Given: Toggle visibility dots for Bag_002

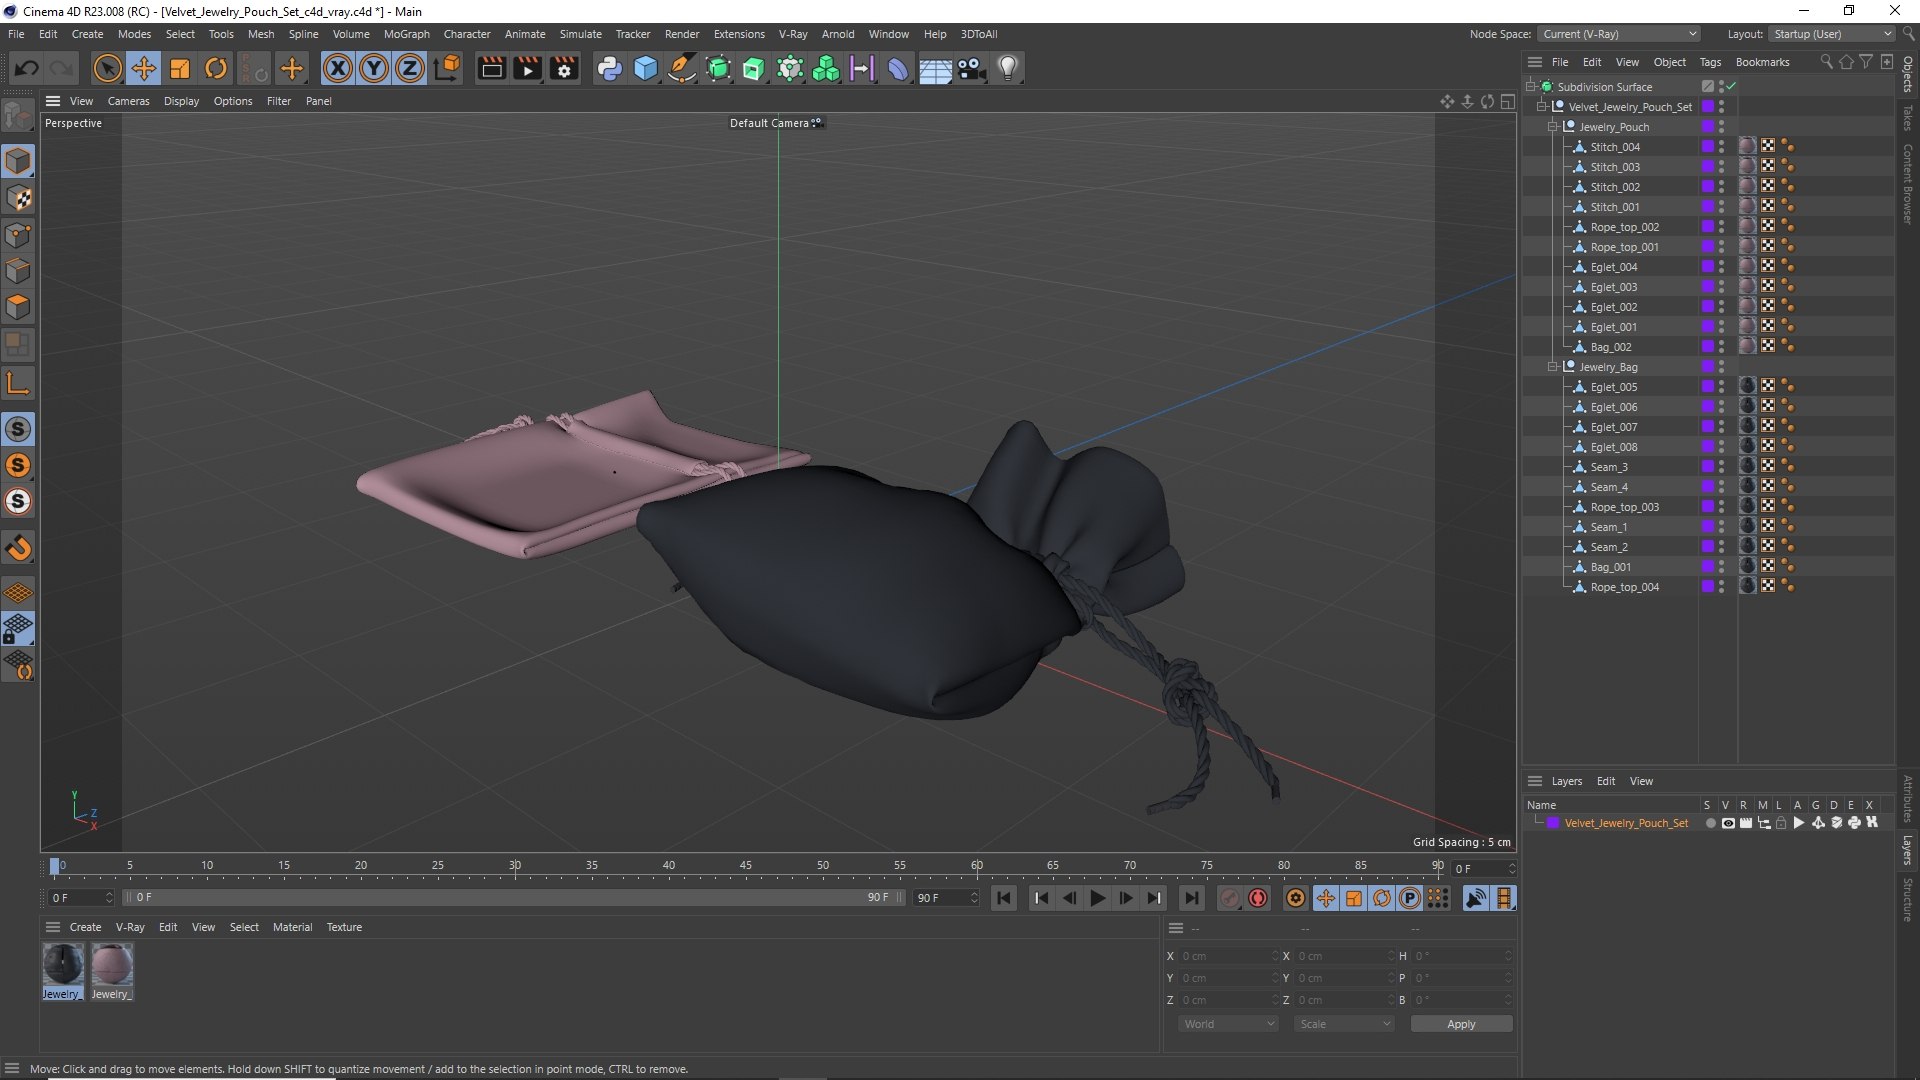Looking at the screenshot, I should pos(1721,347).
